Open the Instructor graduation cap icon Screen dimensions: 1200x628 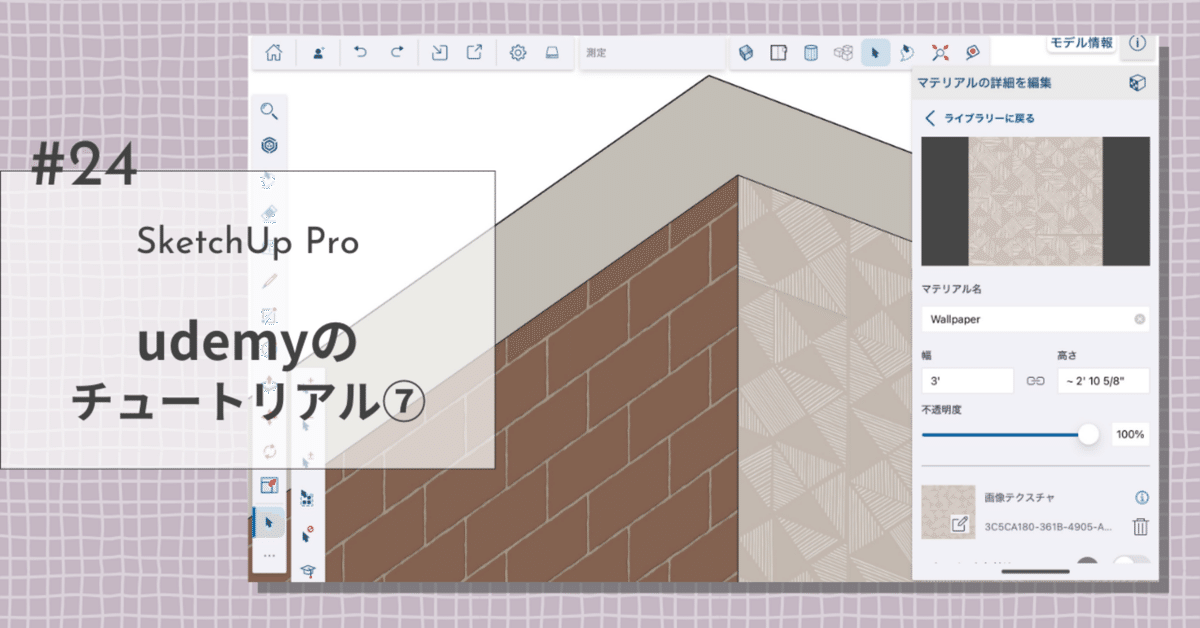point(307,569)
